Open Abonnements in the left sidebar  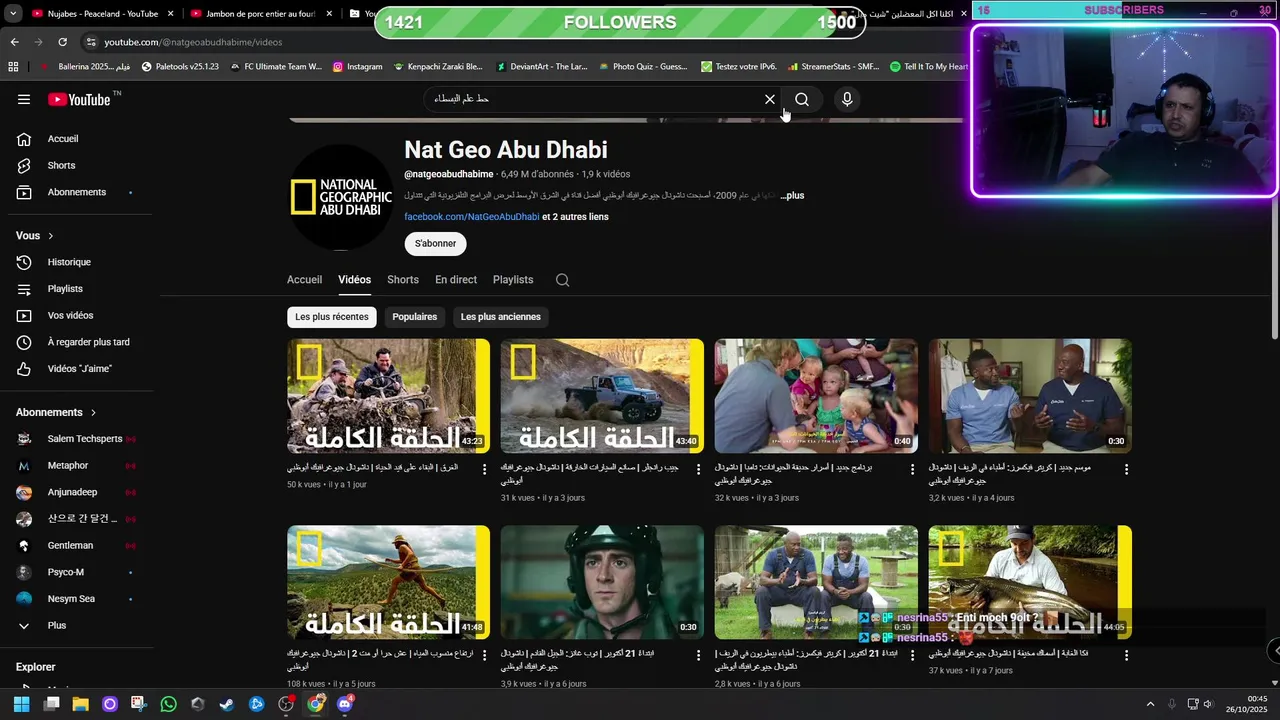tap(76, 192)
